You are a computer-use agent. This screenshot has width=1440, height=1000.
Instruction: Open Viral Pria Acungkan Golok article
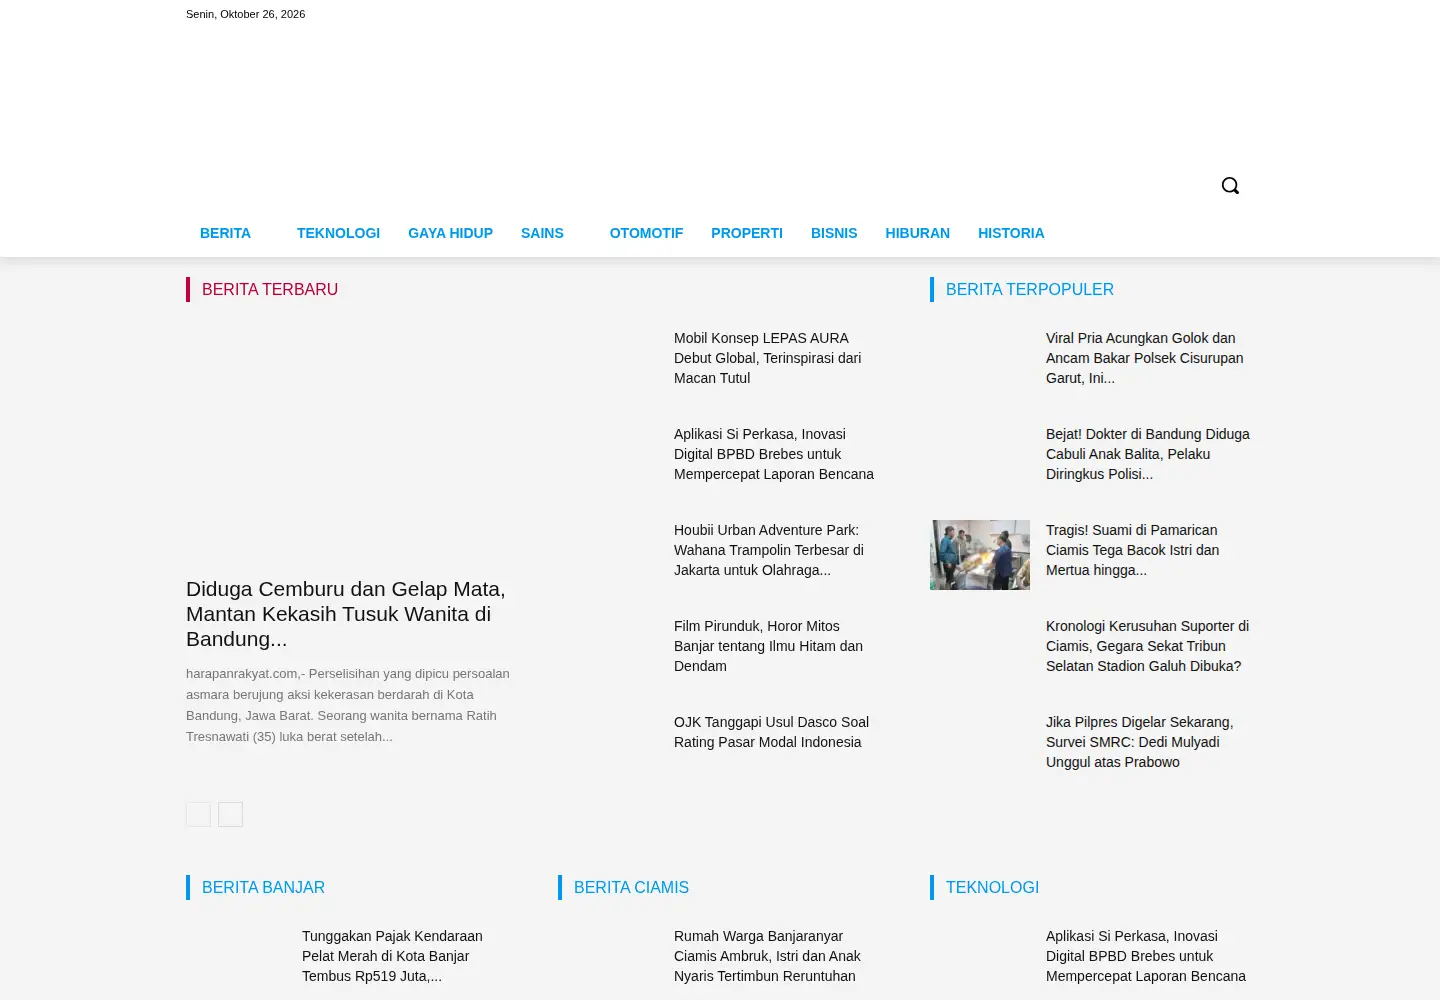[1145, 358]
